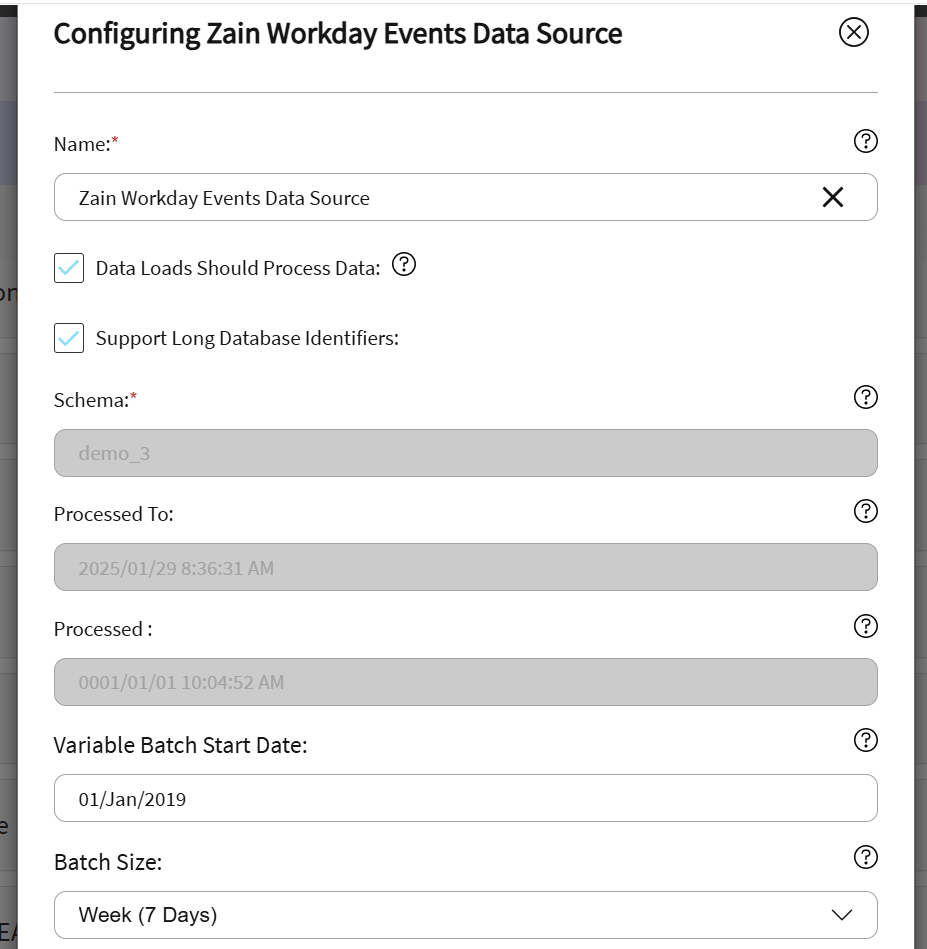This screenshot has height=949, width=927.
Task: Click the dialog title heading text
Action: click(337, 34)
